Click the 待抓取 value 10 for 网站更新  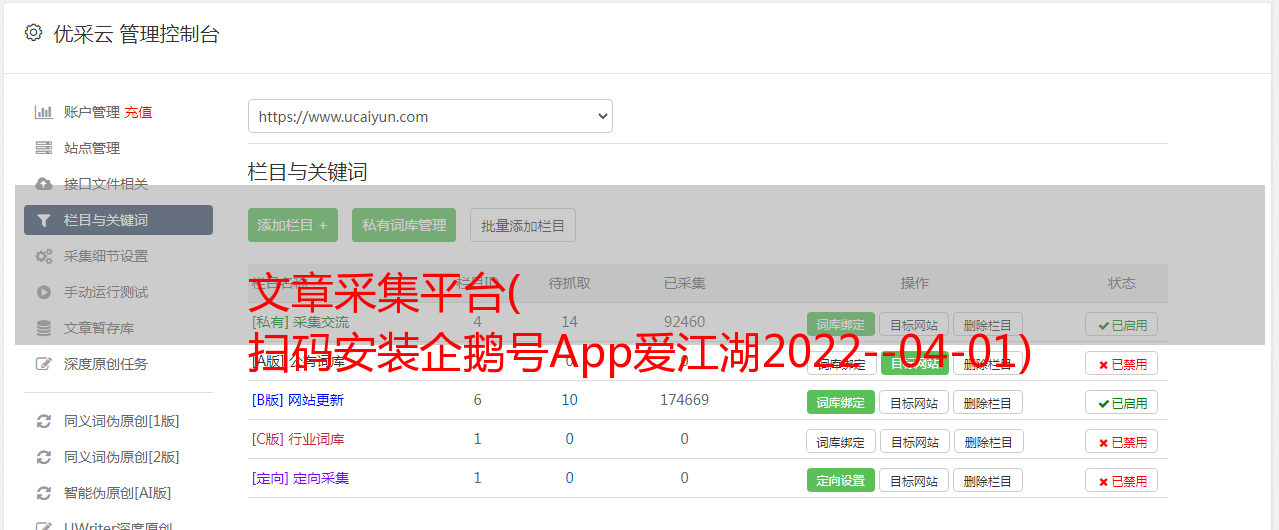[569, 400]
